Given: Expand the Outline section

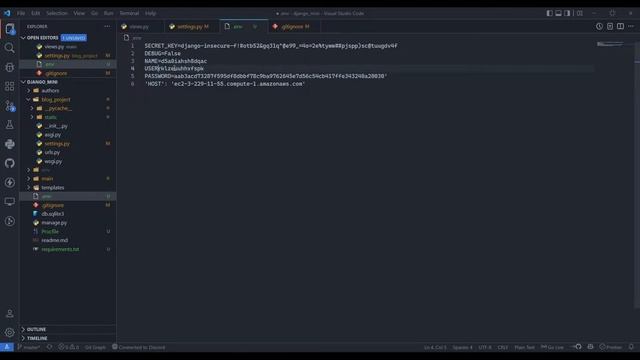Looking at the screenshot, I should (x=23, y=329).
